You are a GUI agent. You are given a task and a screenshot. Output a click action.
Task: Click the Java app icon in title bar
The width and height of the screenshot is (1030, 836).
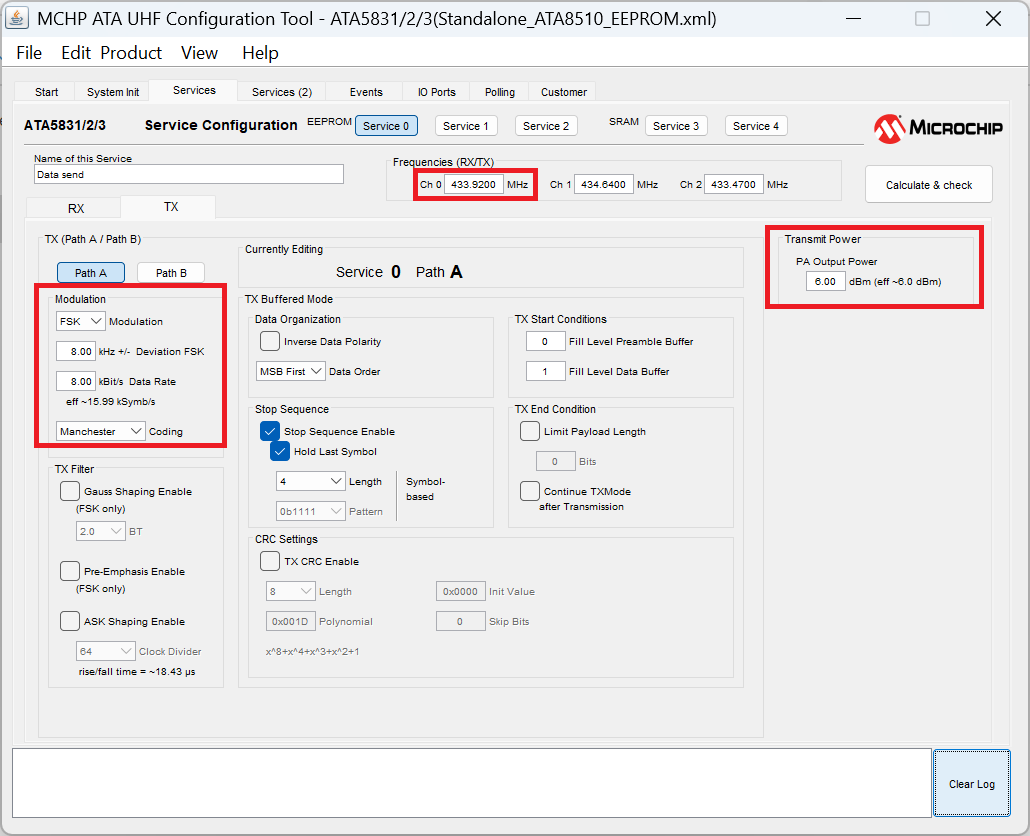click(16, 18)
